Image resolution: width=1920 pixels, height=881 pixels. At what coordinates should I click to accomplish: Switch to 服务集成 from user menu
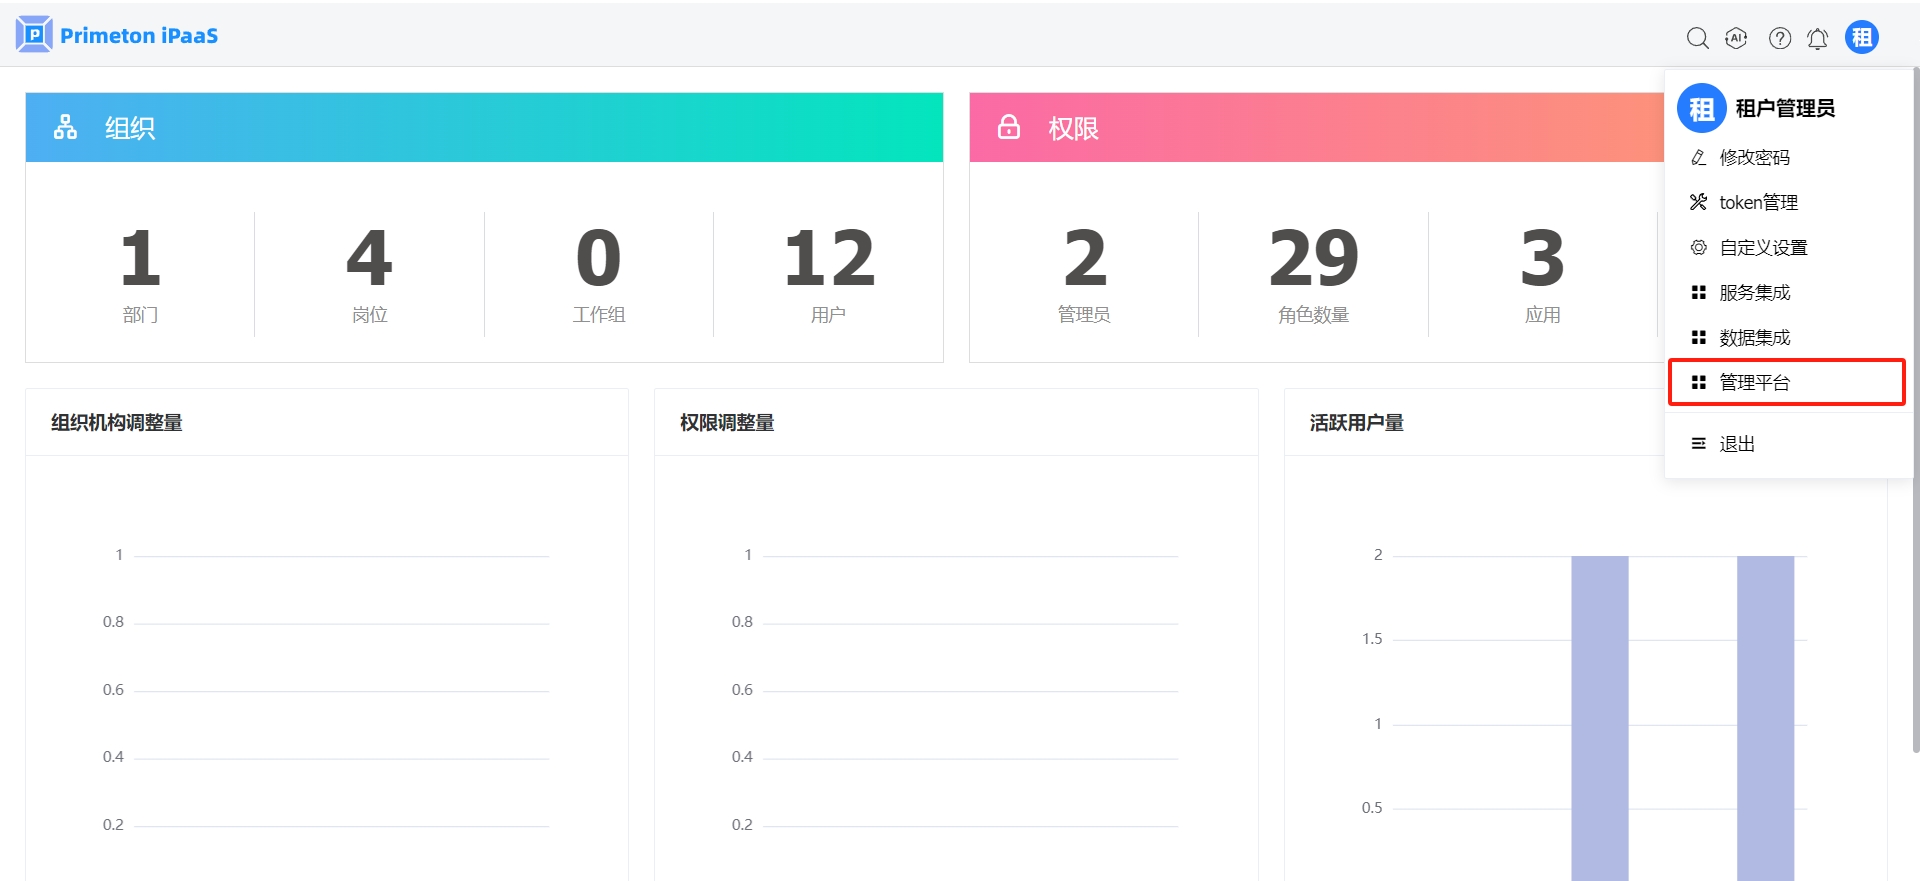tap(1754, 293)
